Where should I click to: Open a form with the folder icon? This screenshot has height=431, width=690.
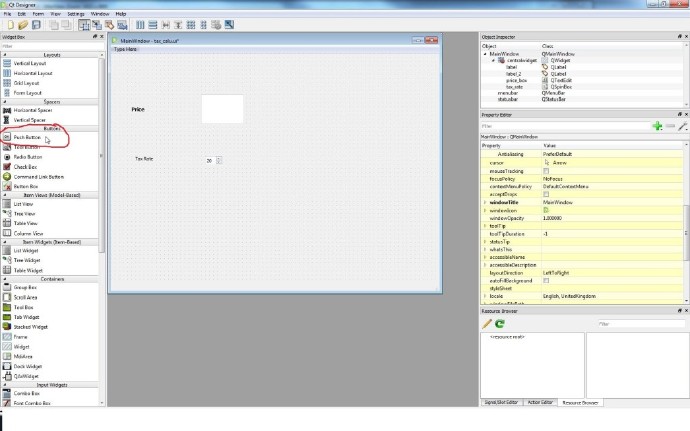point(23,25)
